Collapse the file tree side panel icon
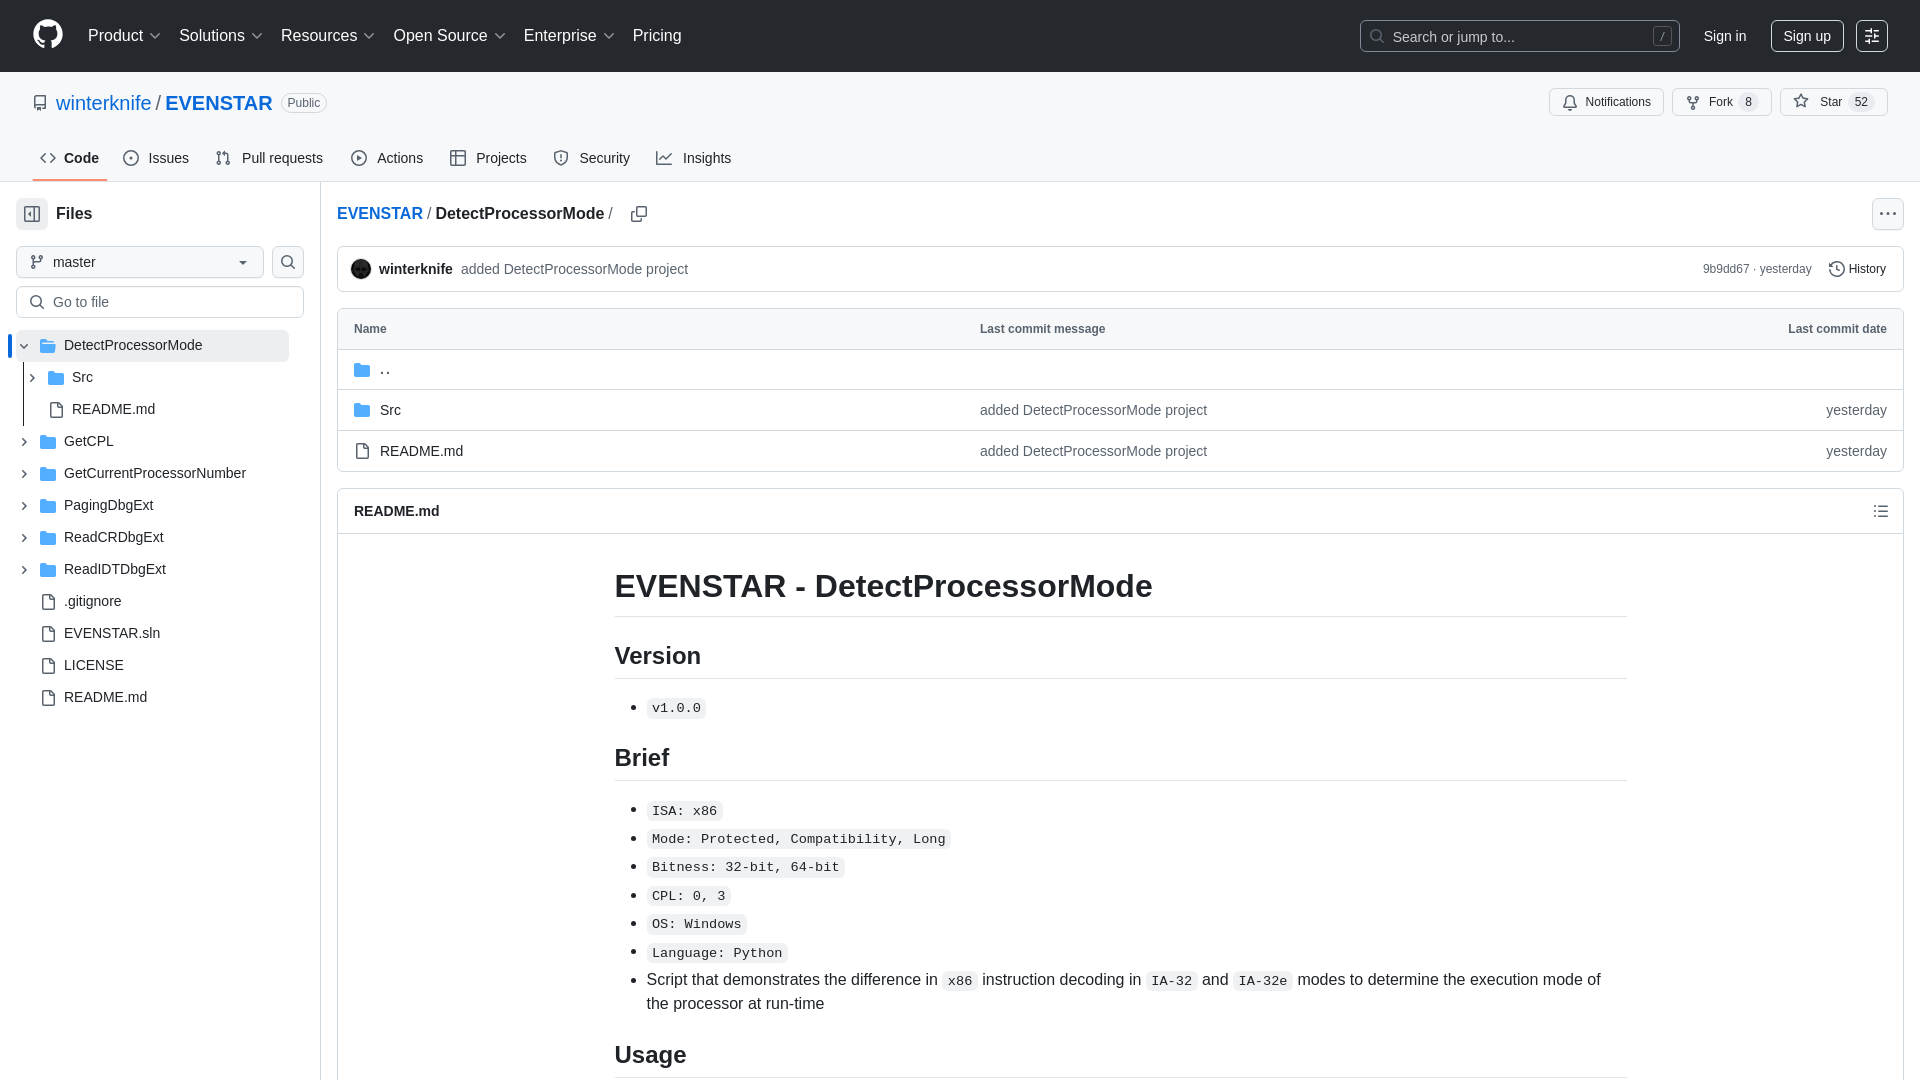The width and height of the screenshot is (1920, 1080). pyautogui.click(x=32, y=214)
